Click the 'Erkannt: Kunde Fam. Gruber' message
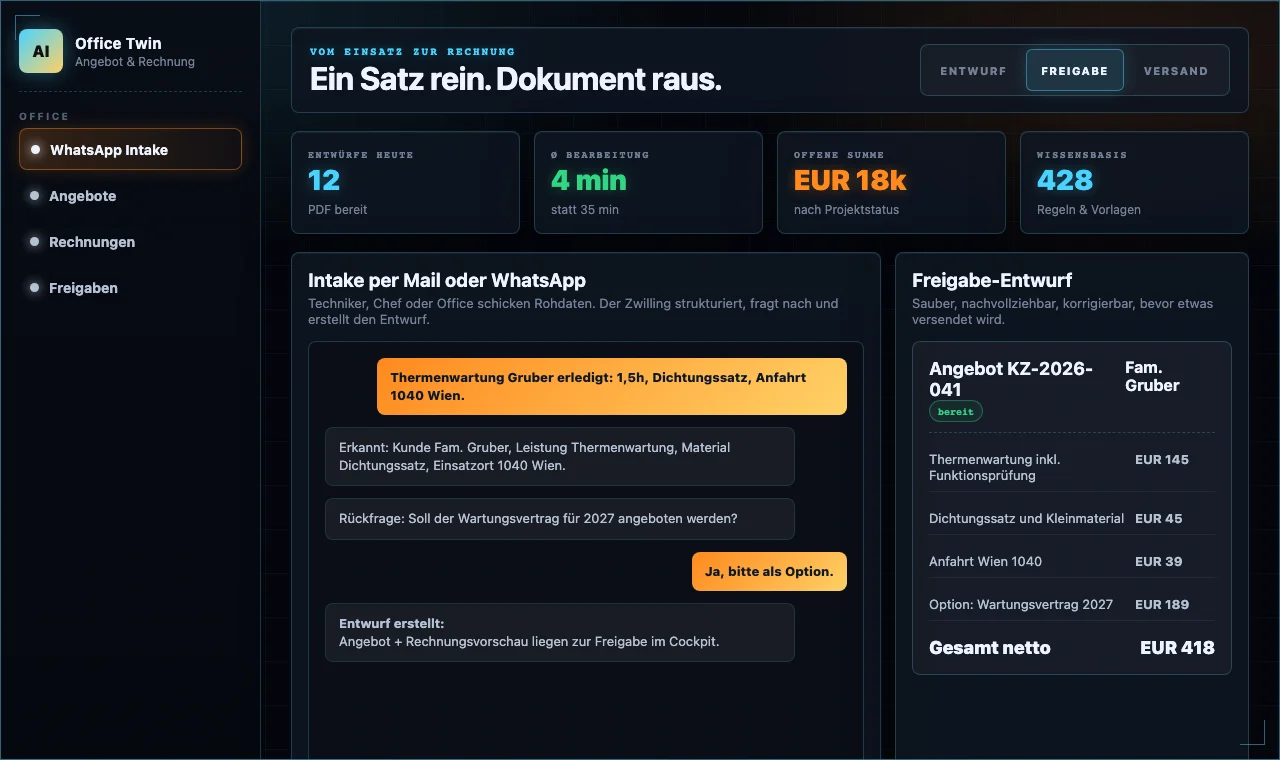Screen dimensions: 1280x760 click(x=559, y=456)
